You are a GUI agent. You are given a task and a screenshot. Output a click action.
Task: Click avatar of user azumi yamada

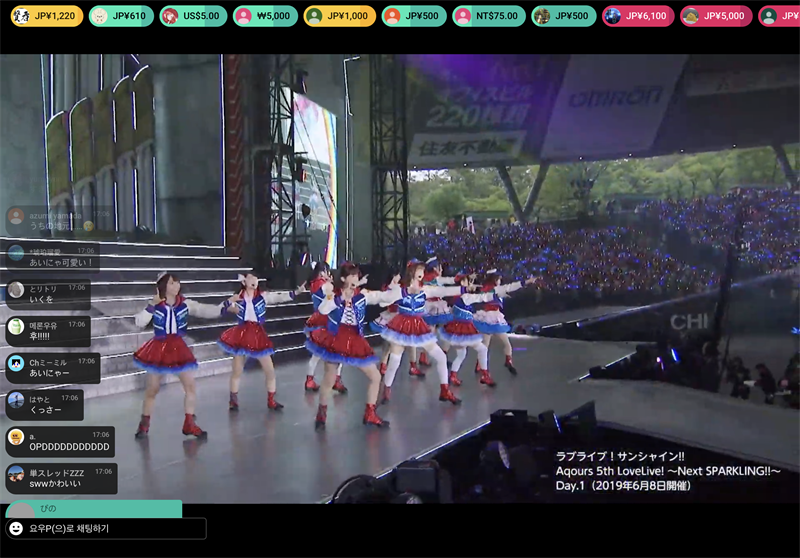click(16, 217)
